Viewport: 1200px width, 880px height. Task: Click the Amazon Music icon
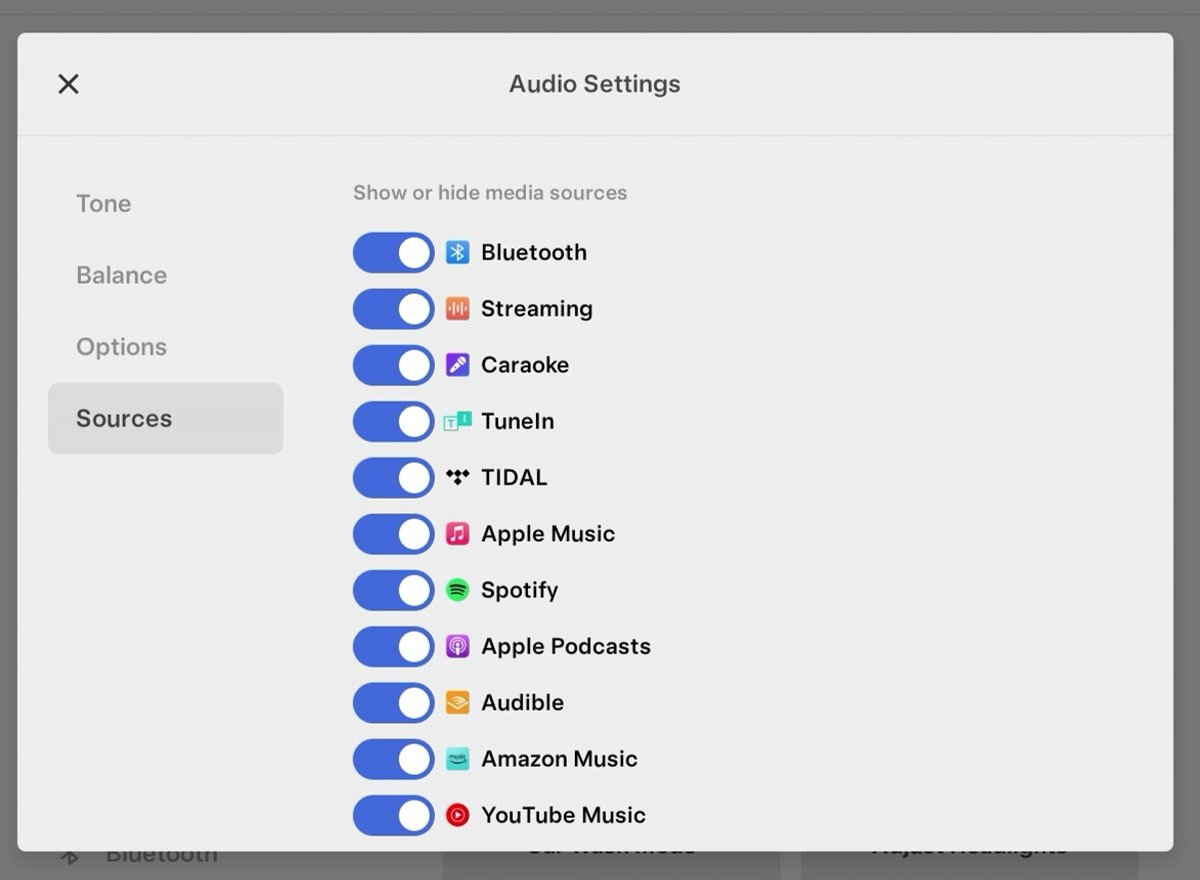pos(457,759)
